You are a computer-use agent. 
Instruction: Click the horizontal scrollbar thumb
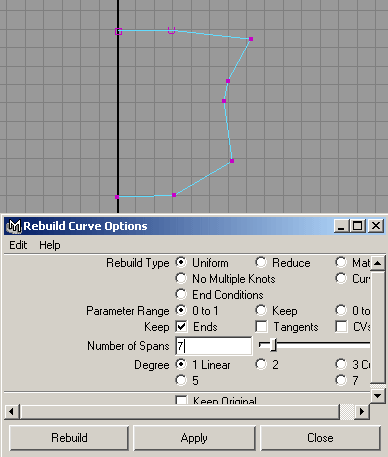[180, 412]
